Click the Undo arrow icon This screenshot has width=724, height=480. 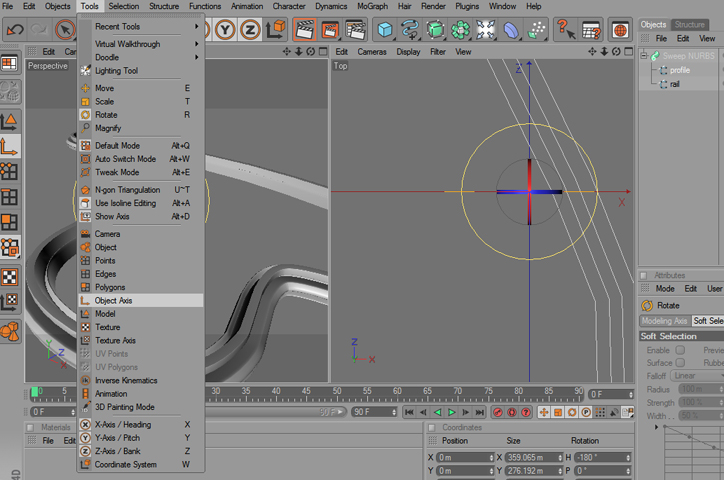pos(15,30)
